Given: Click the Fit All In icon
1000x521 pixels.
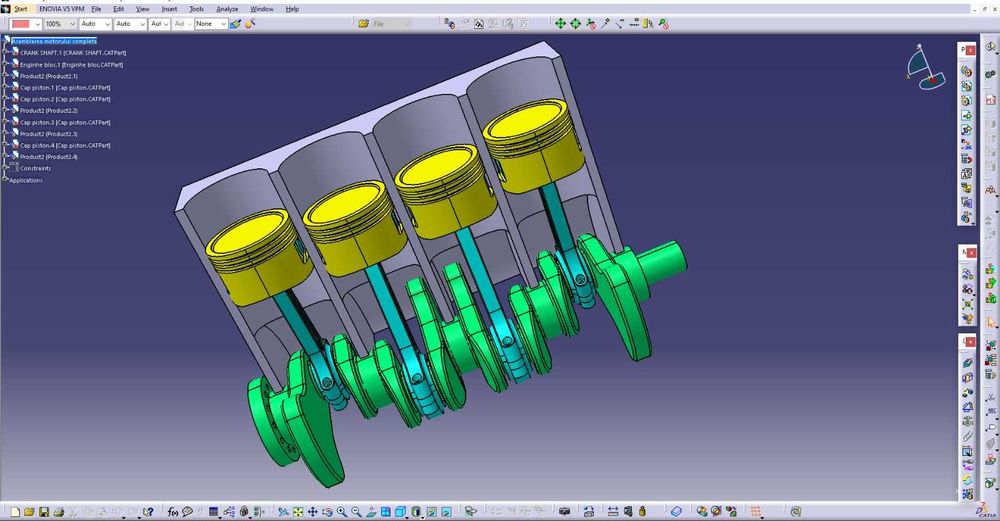Looking at the screenshot, I should [298, 511].
